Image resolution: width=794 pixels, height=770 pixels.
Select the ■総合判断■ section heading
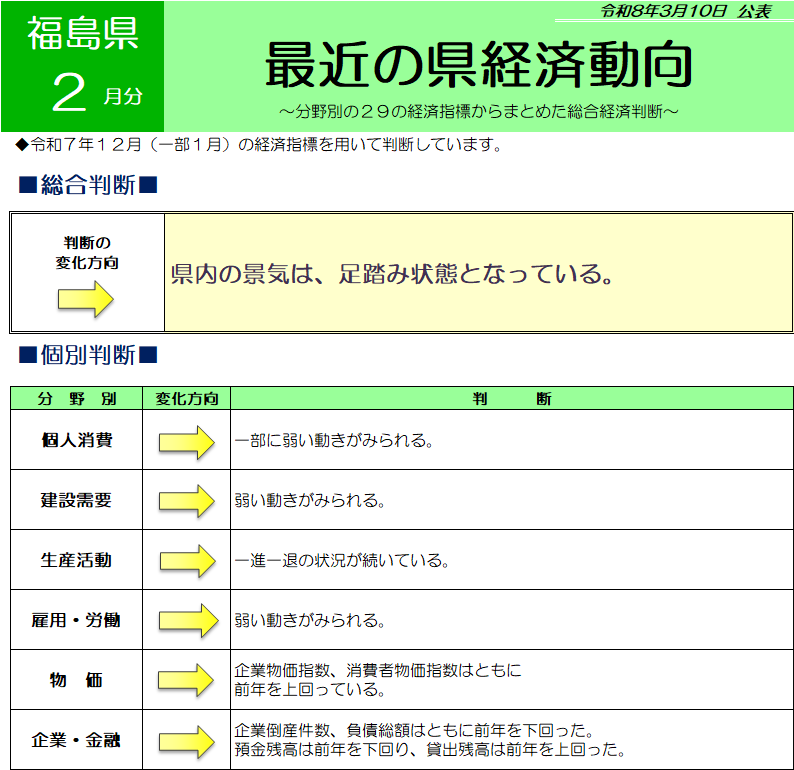coord(88,185)
